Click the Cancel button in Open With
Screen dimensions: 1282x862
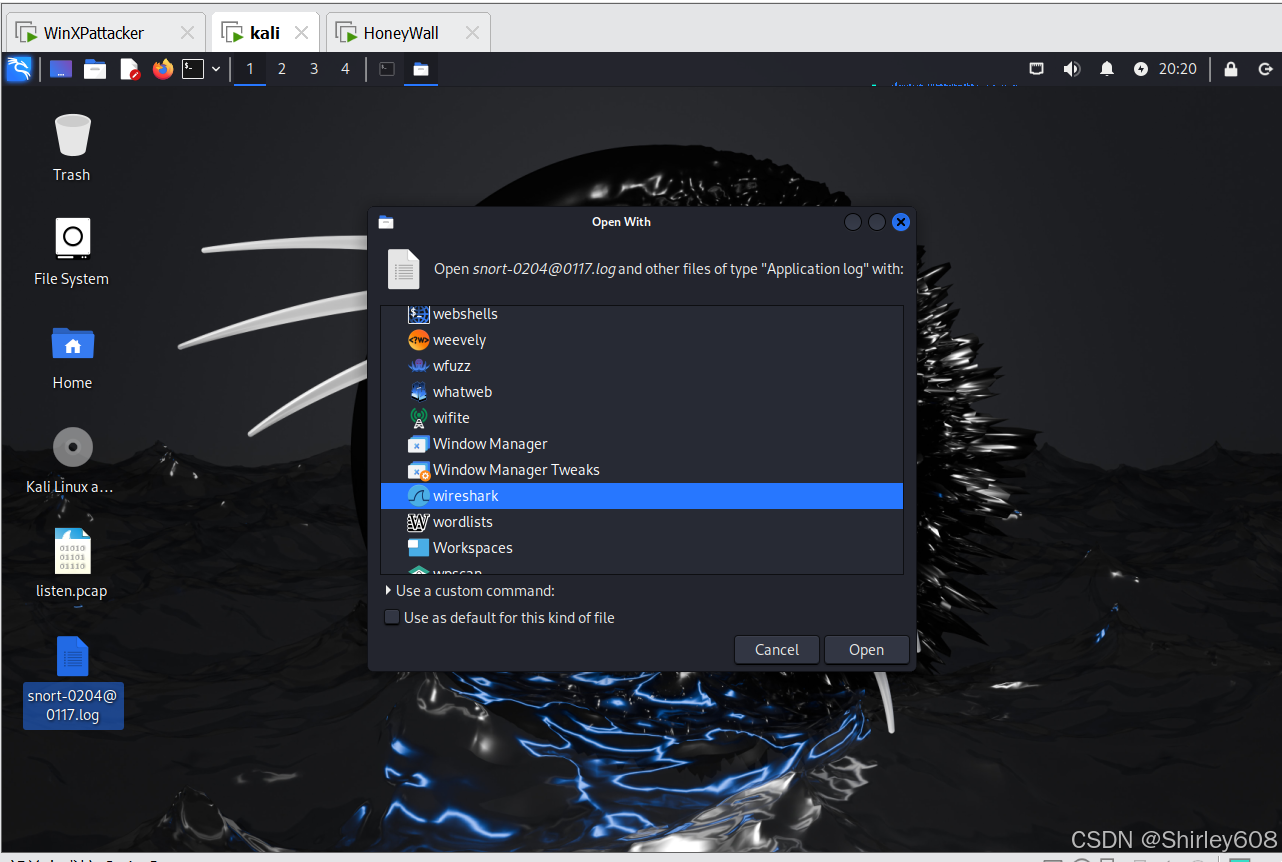tap(777, 650)
